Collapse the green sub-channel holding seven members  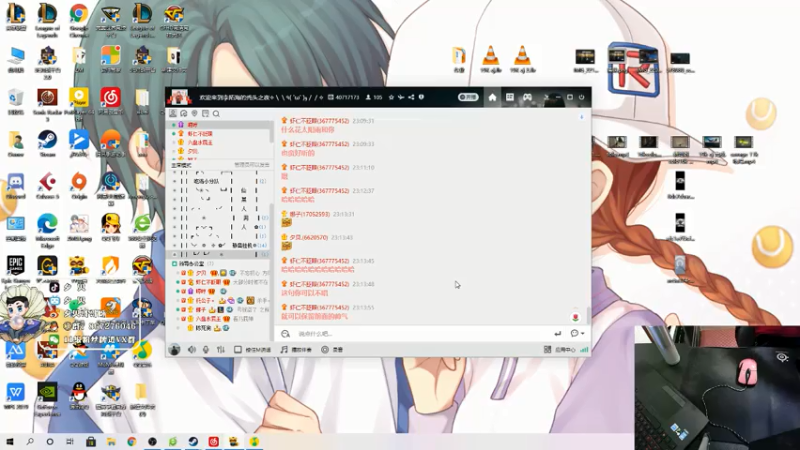pos(174,264)
